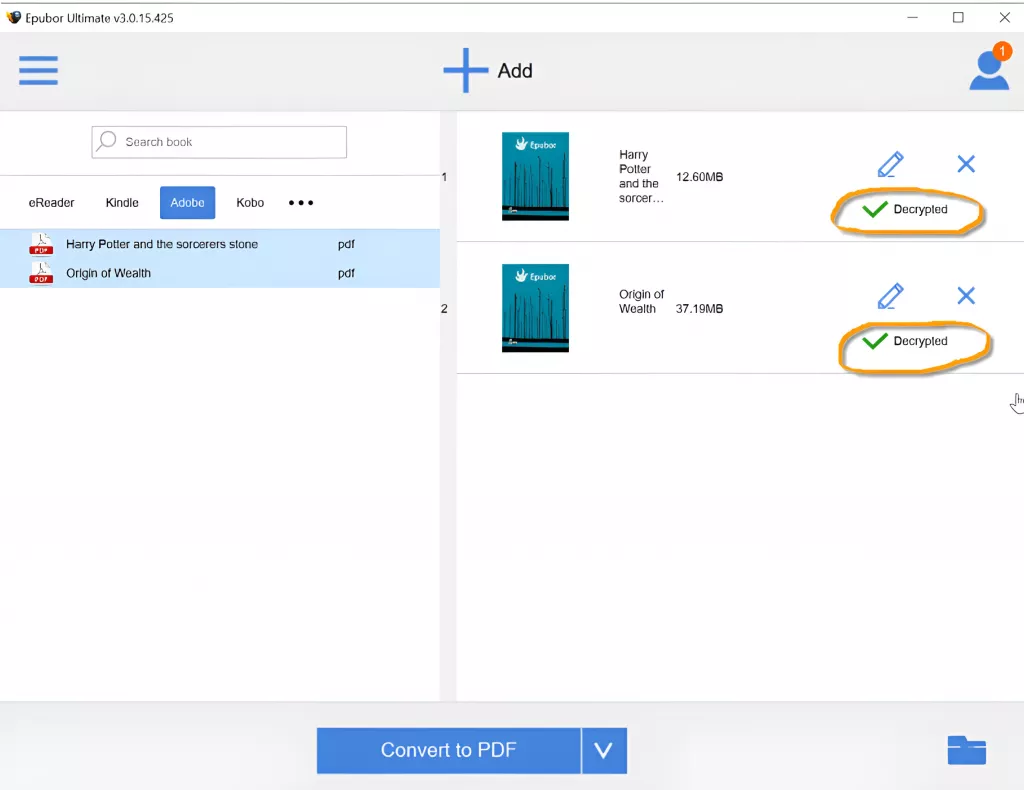The width and height of the screenshot is (1024, 790).
Task: Minimize the Epubor Ultimate window
Action: [912, 17]
